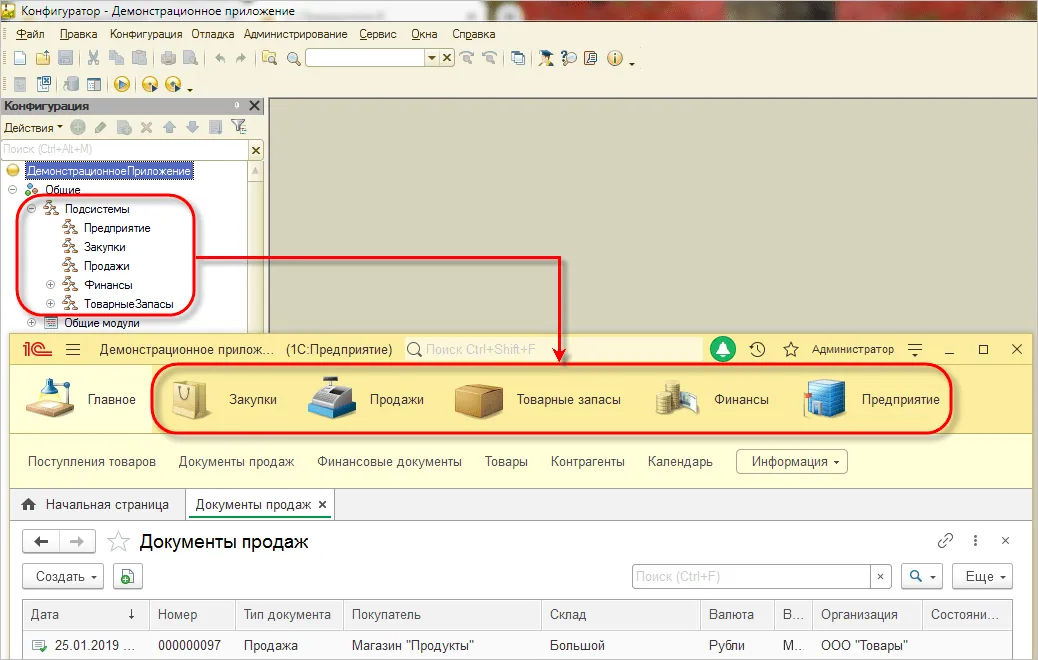This screenshot has width=1038, height=660.
Task: Open the Создать dropdown button
Action: 63,577
